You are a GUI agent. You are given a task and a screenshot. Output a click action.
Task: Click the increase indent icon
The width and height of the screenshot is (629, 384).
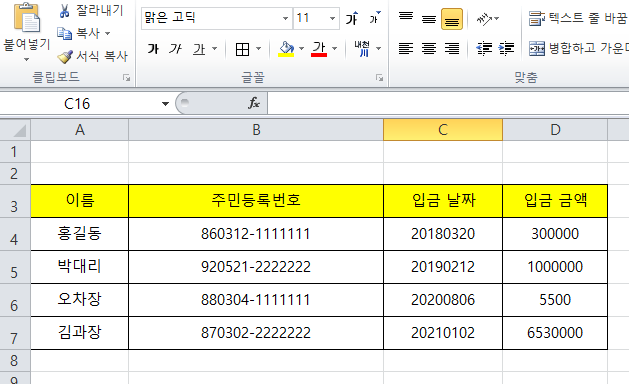coord(506,49)
